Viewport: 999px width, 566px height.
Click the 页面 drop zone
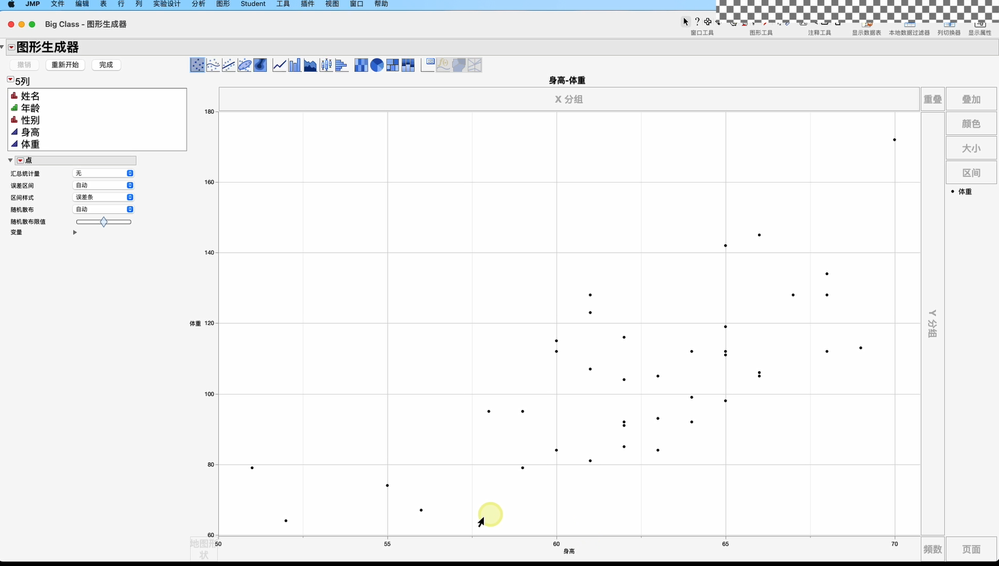[x=971, y=549]
